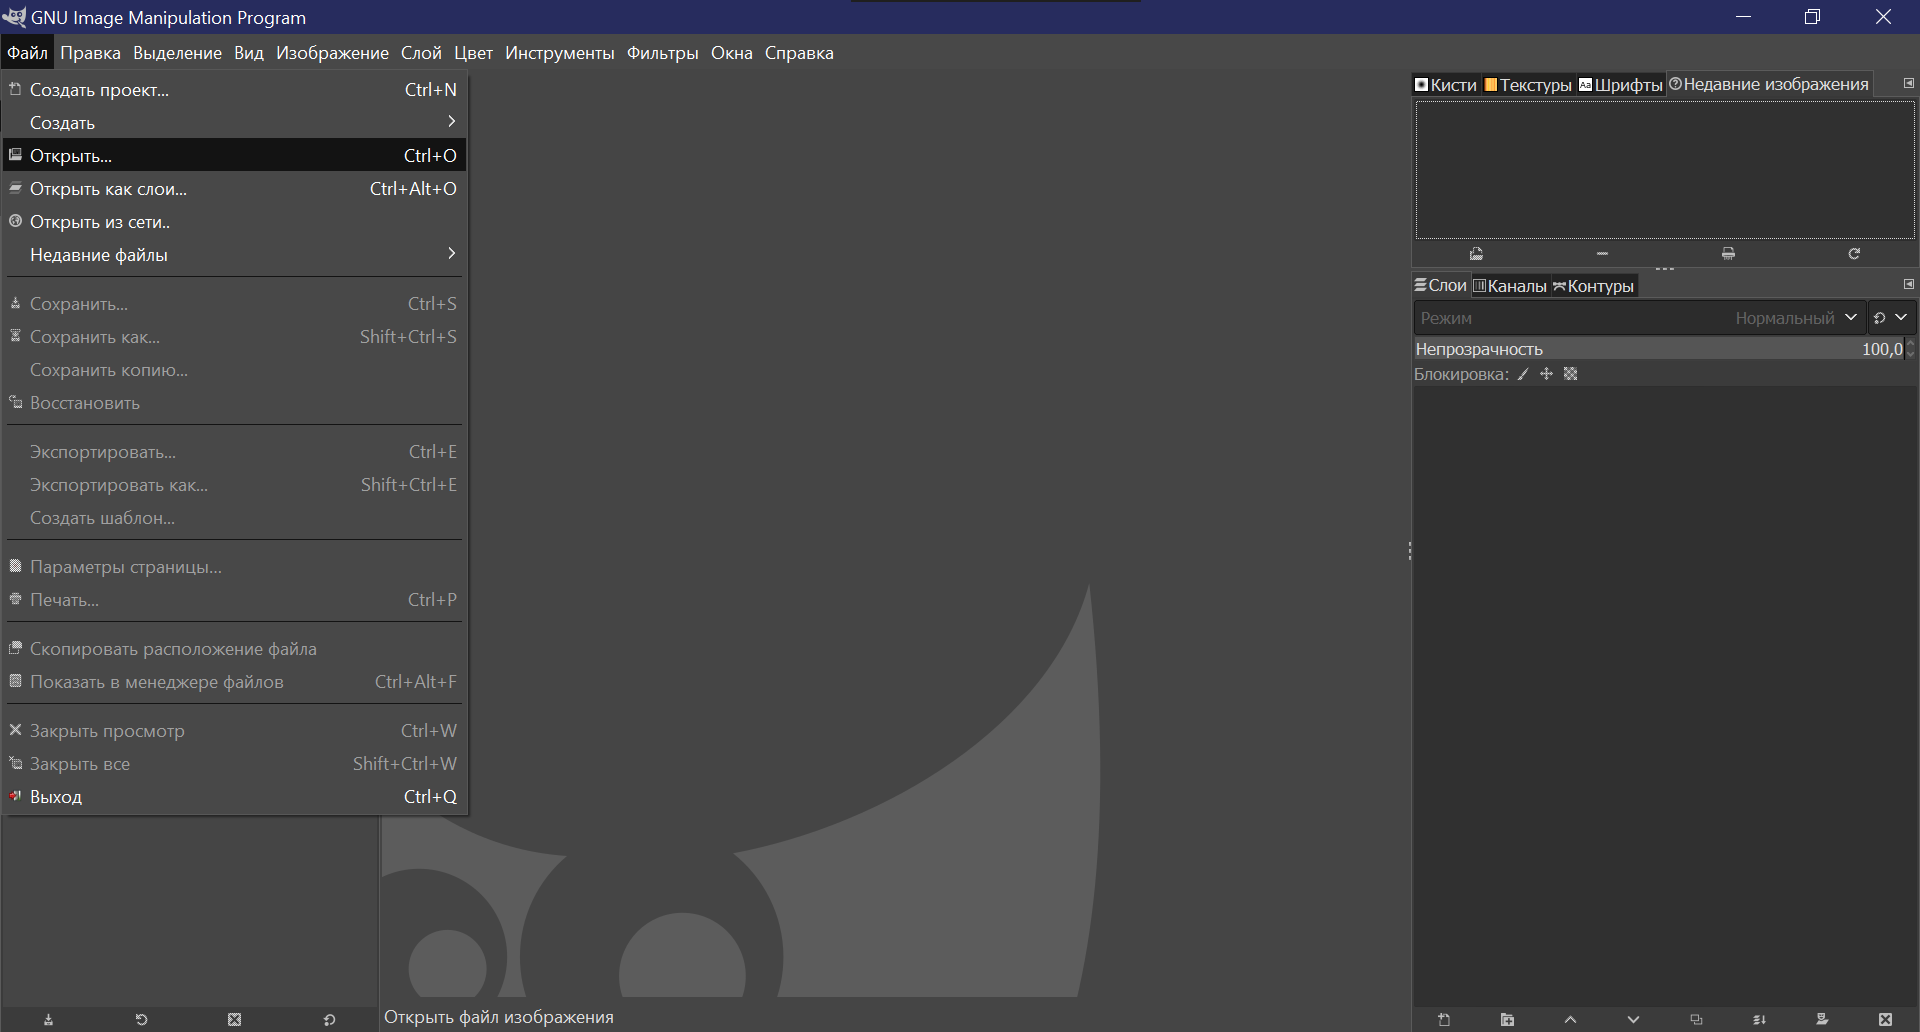Click the refresh previews icon in Recent Images panel
Screen dimensions: 1920x1032
click(x=1854, y=254)
